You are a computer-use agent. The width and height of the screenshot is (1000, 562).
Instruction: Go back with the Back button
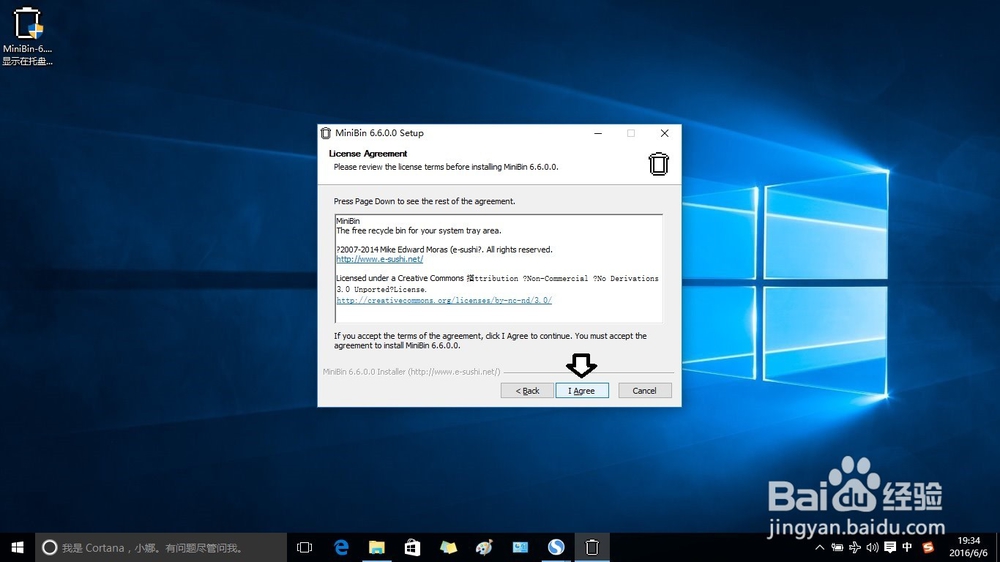click(527, 390)
